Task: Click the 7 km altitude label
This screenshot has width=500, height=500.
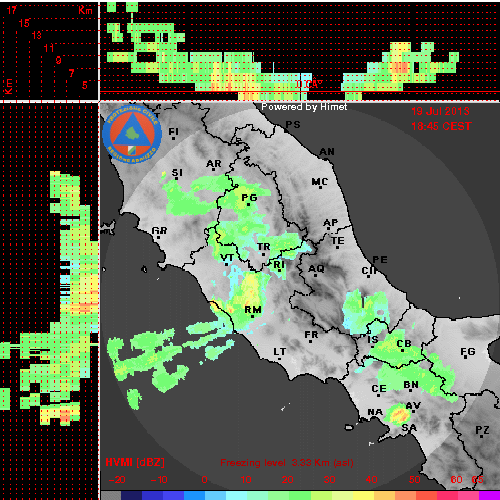Action: point(71,73)
